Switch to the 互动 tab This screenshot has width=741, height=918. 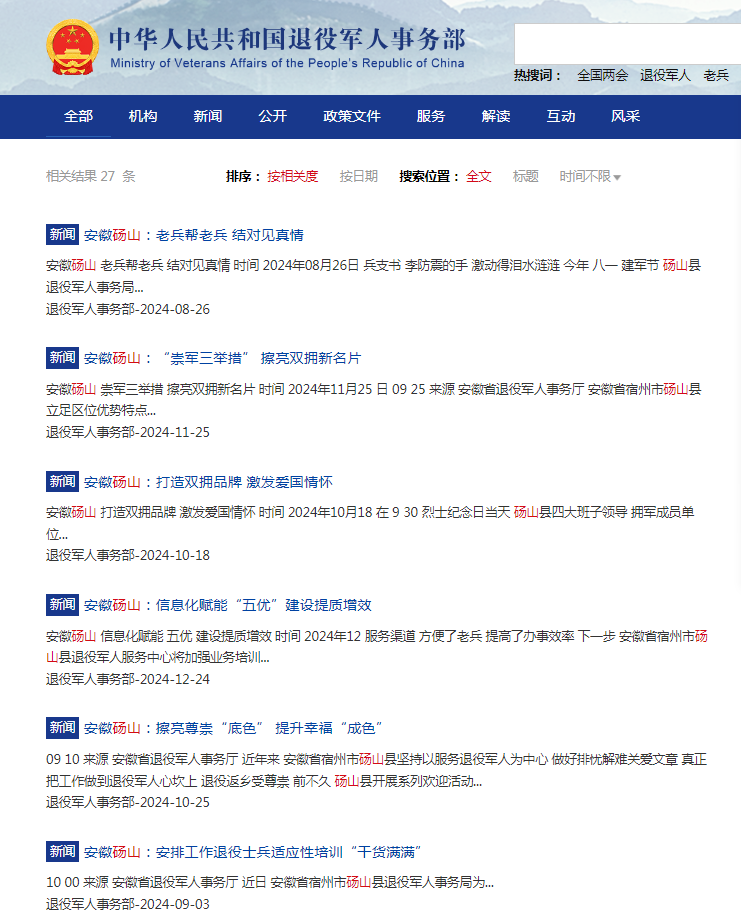(561, 117)
